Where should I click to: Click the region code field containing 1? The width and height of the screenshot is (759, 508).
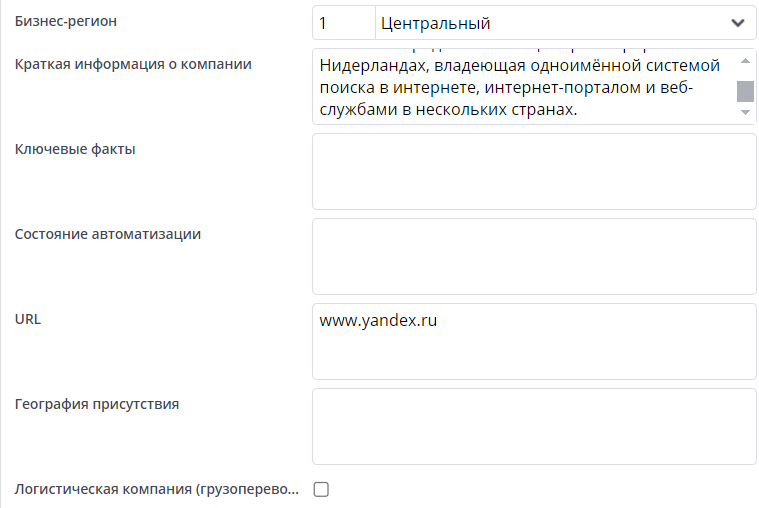click(x=343, y=23)
